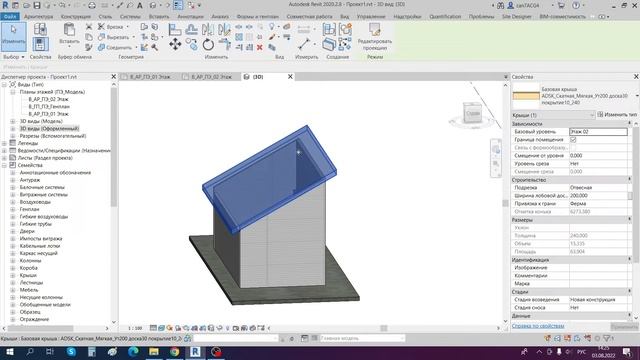Click Print in the quick access toolbar

point(92,5)
